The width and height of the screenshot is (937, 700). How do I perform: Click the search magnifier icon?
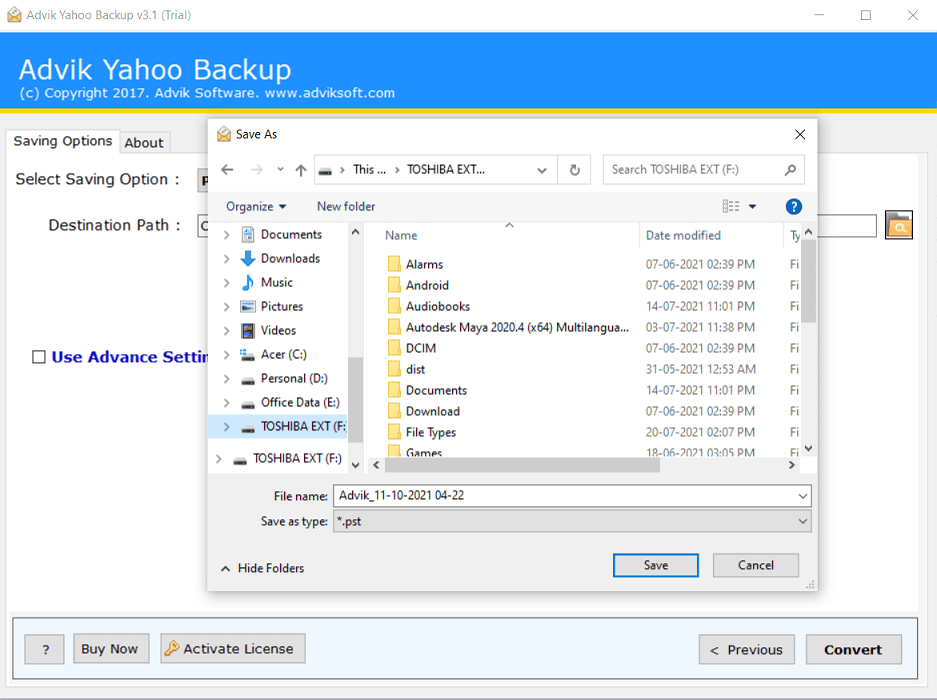(x=790, y=170)
